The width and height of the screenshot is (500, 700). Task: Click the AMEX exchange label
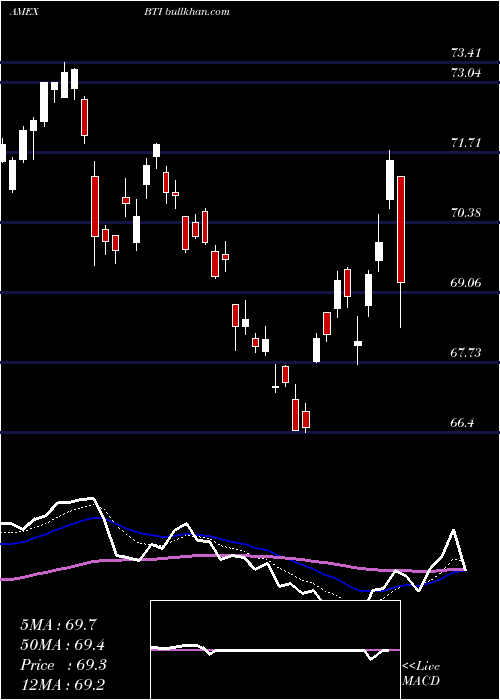pyautogui.click(x=24, y=12)
